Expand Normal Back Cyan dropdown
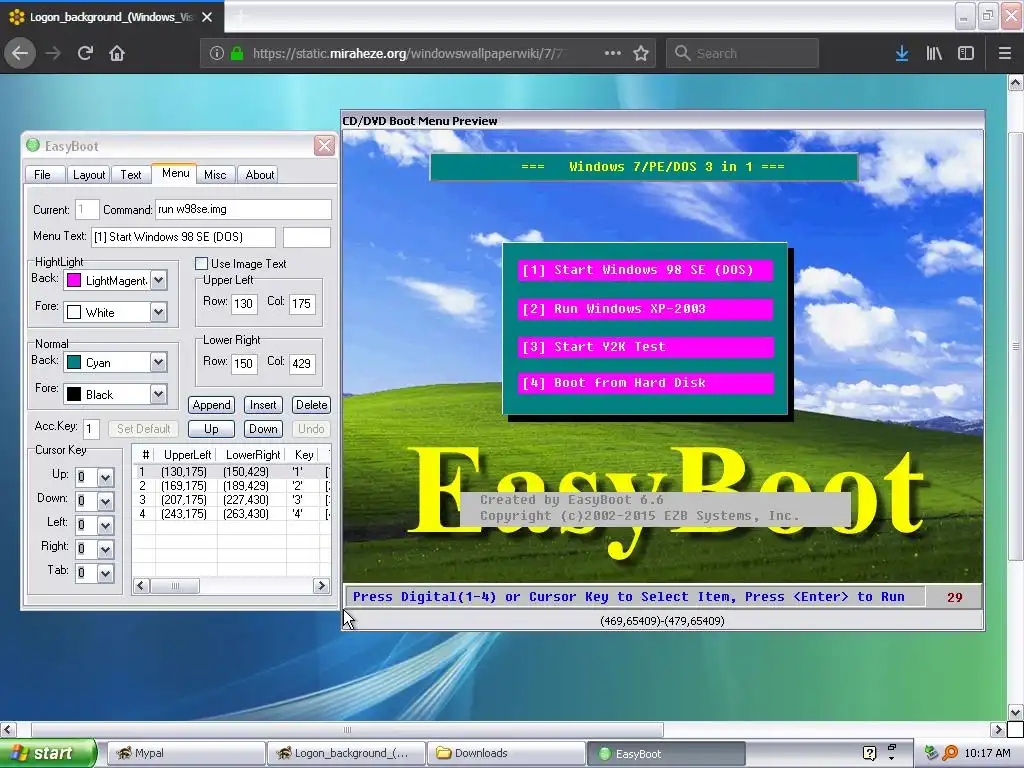 (158, 362)
